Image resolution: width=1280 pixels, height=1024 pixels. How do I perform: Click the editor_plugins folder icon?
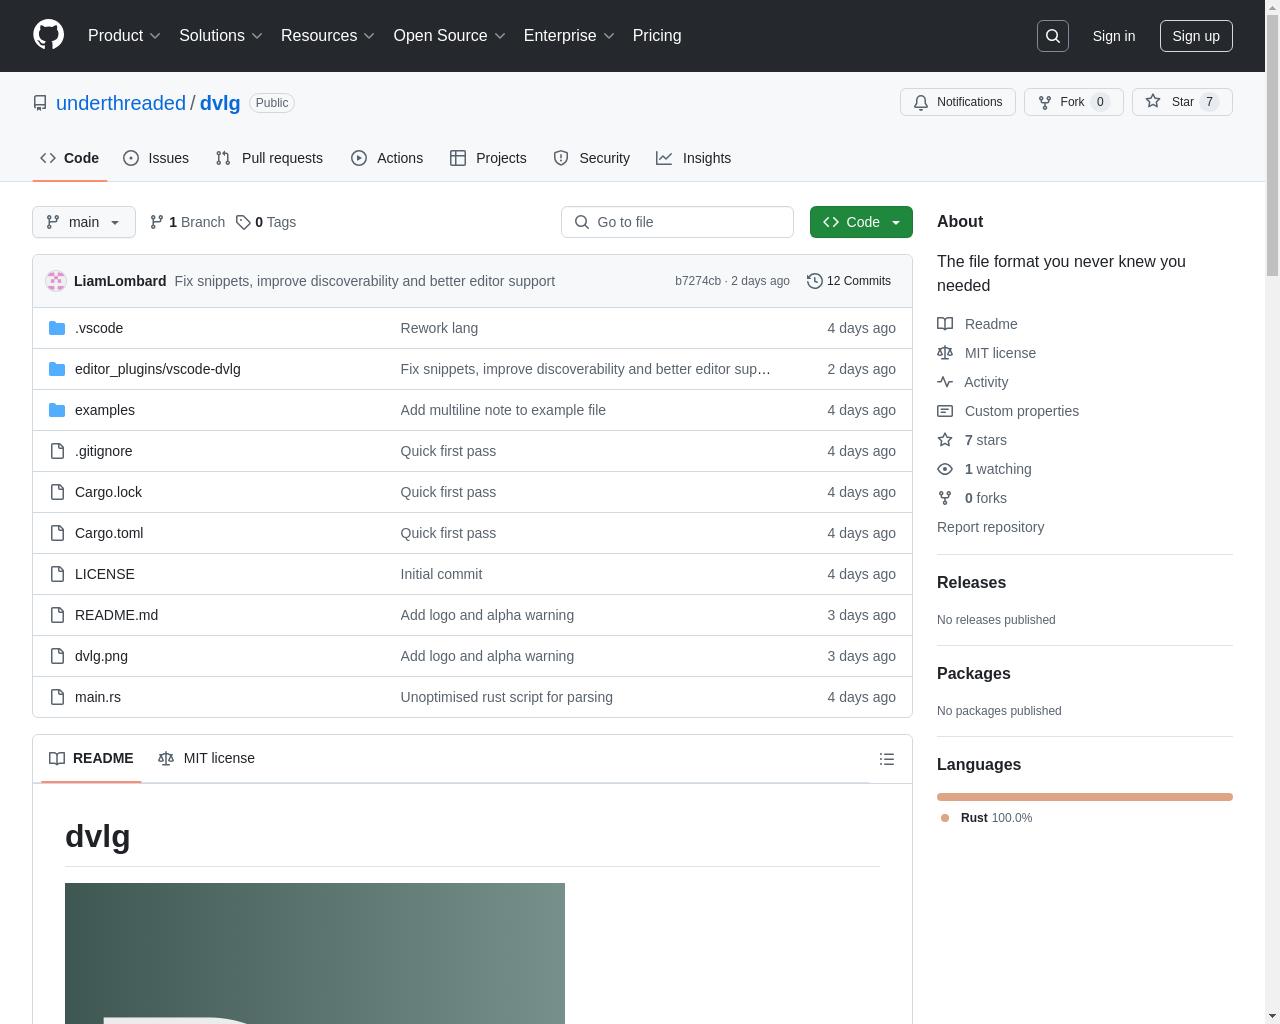(57, 369)
